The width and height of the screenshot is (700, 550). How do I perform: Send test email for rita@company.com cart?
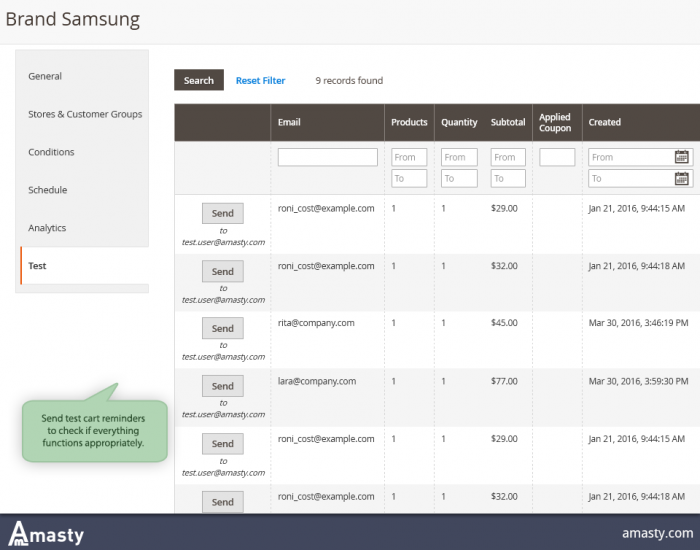223,328
